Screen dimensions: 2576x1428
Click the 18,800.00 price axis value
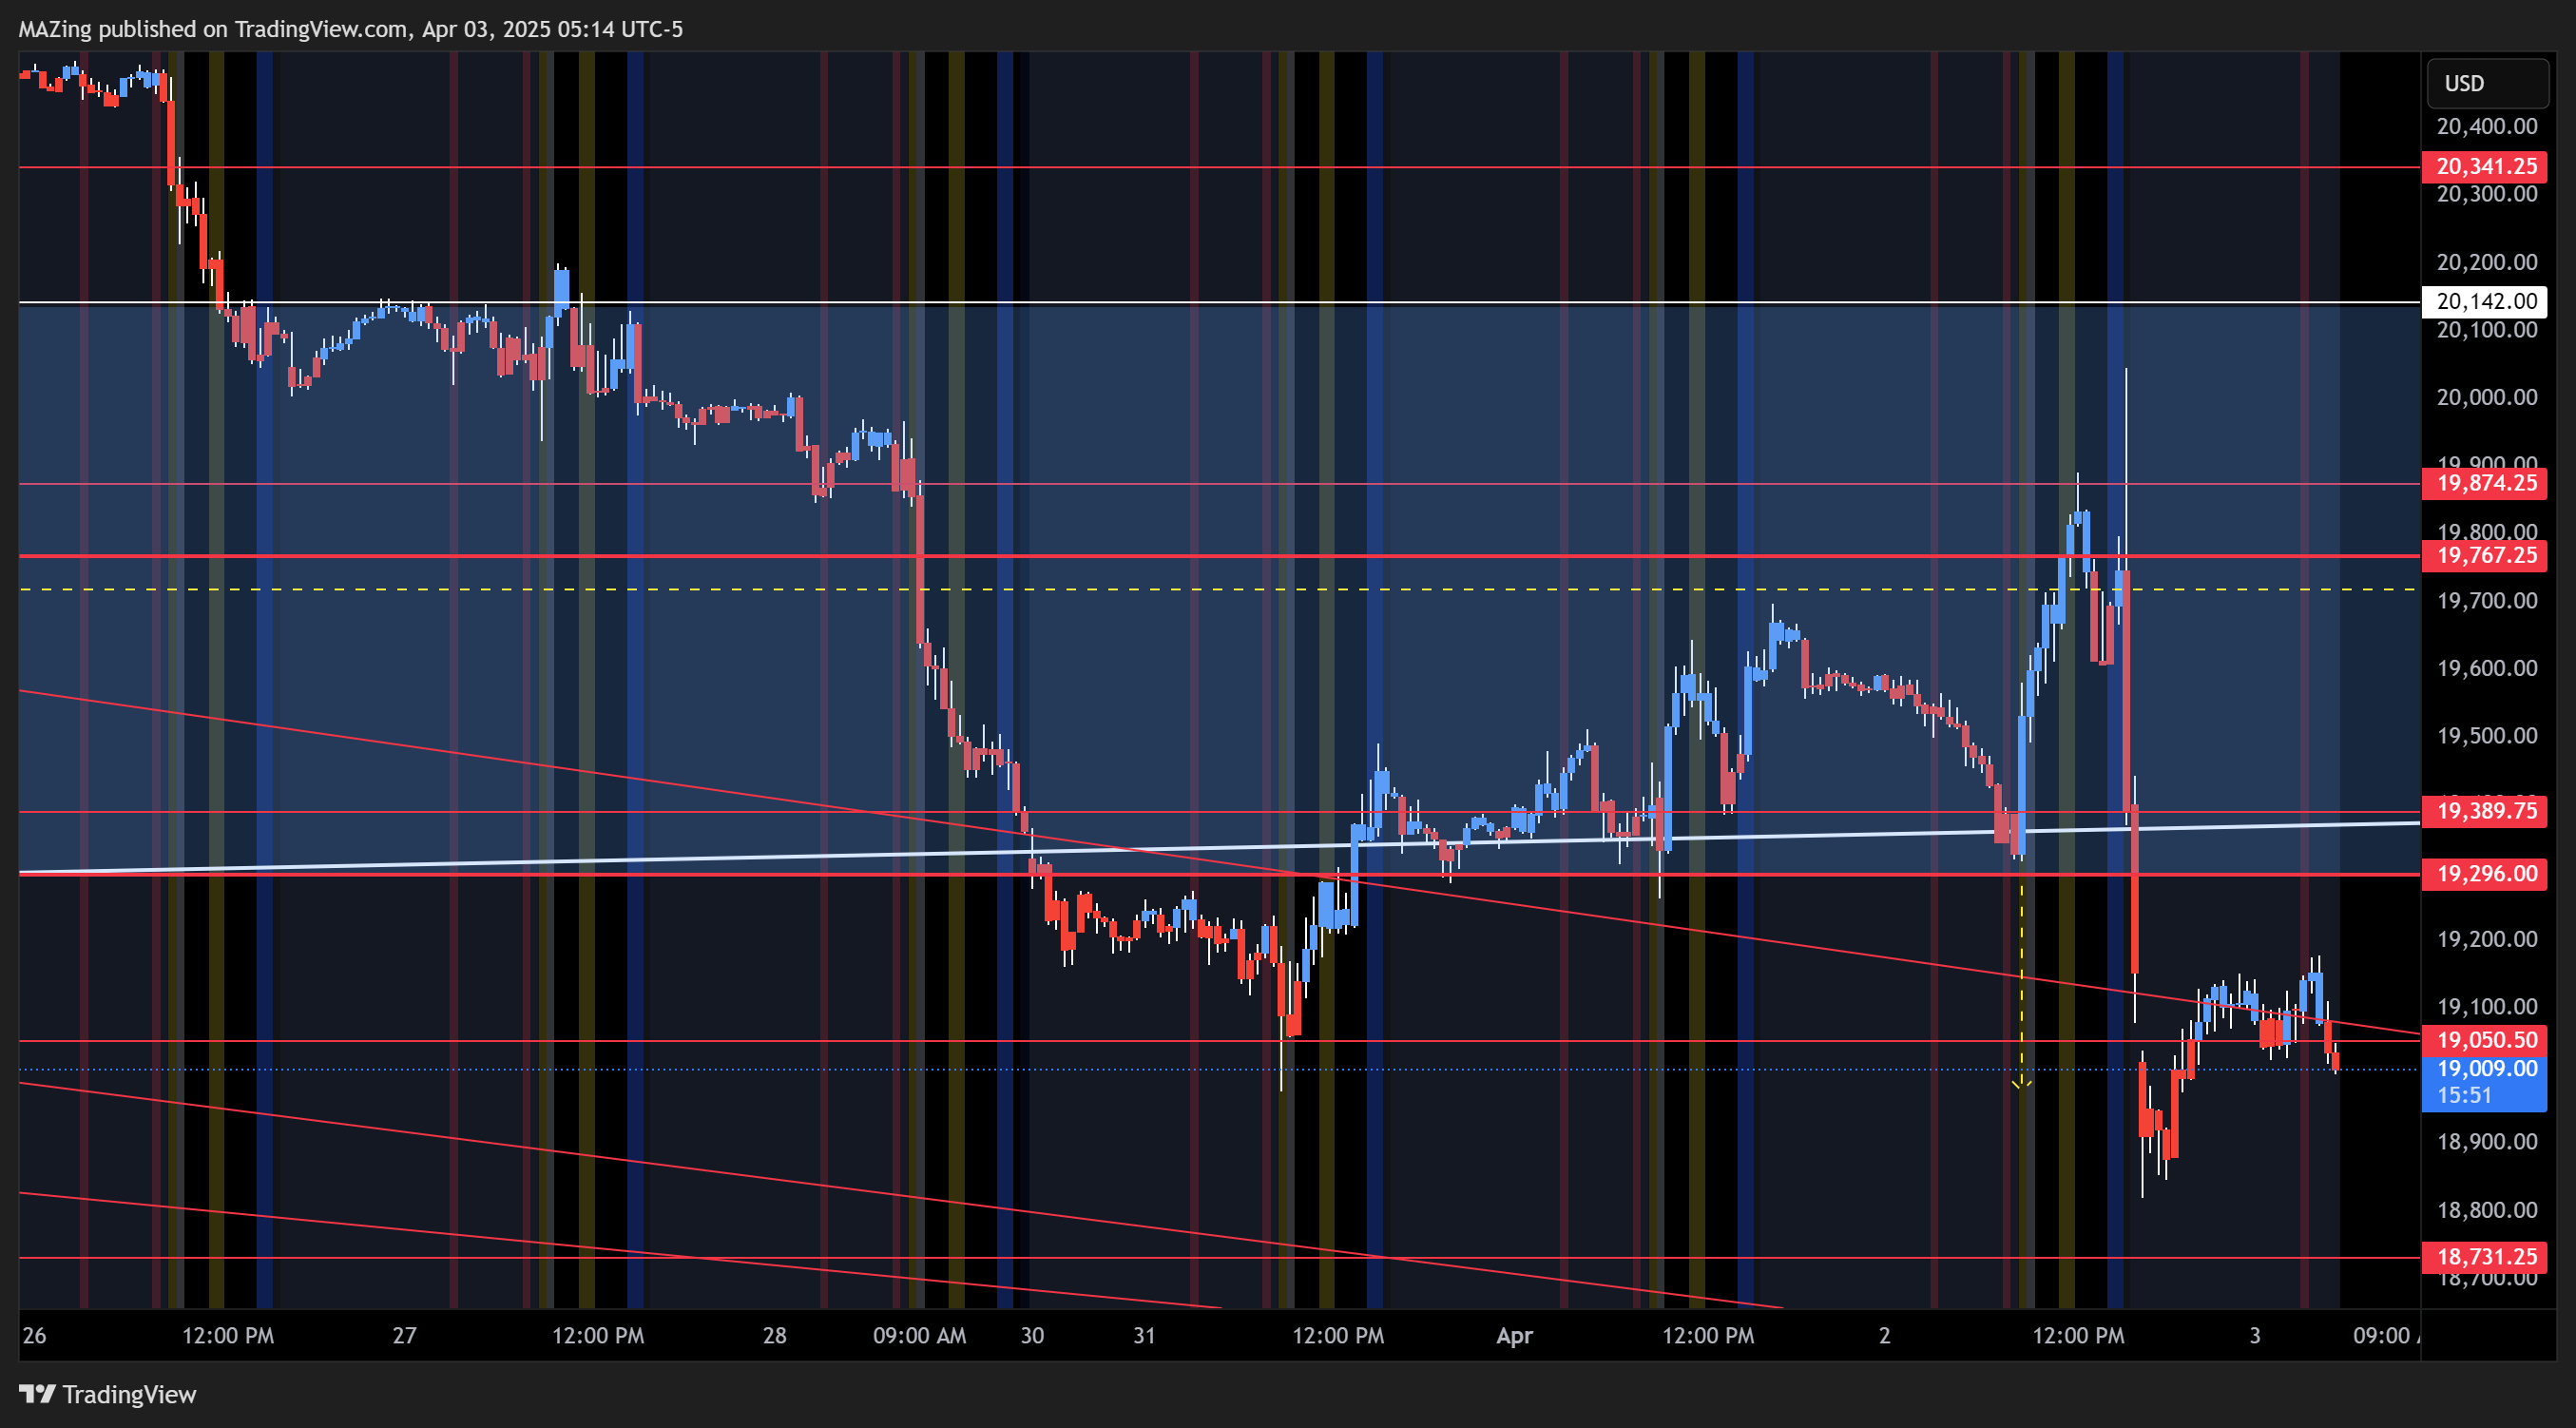pyautogui.click(x=2487, y=1210)
